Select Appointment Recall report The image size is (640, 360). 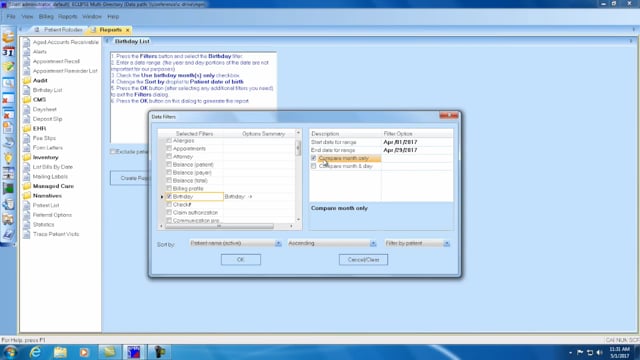point(56,61)
